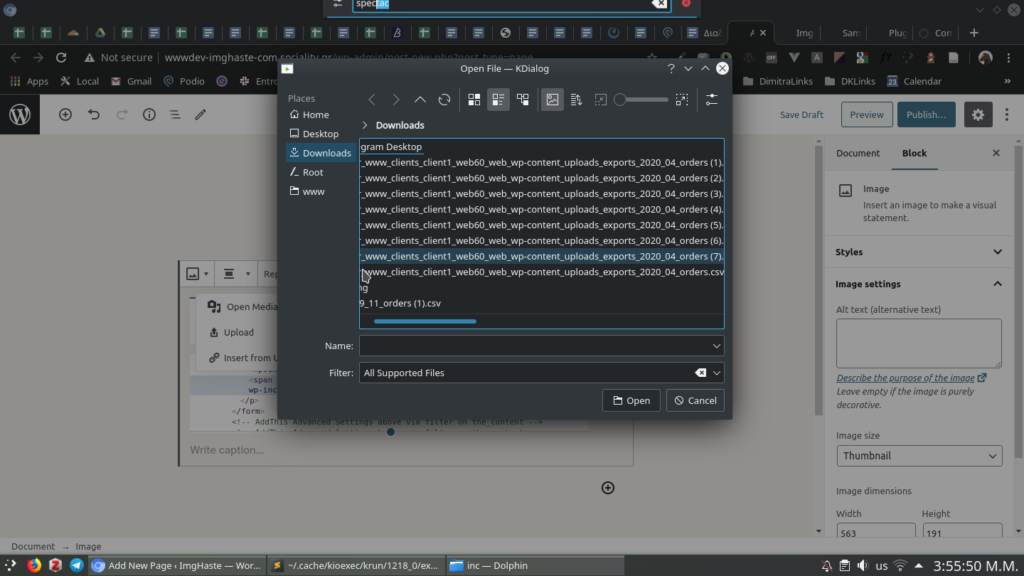The height and width of the screenshot is (576, 1024).
Task: Reload the folder in the file dialog
Action: [444, 100]
